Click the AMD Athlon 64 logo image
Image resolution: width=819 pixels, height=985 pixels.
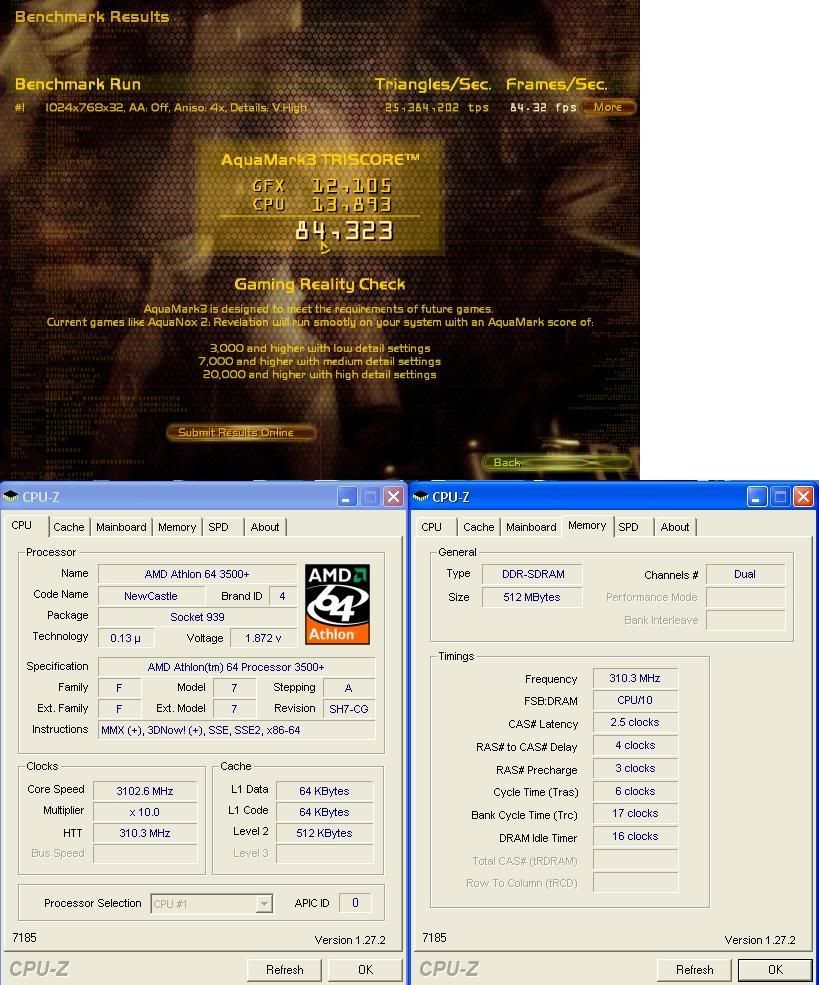coord(337,604)
